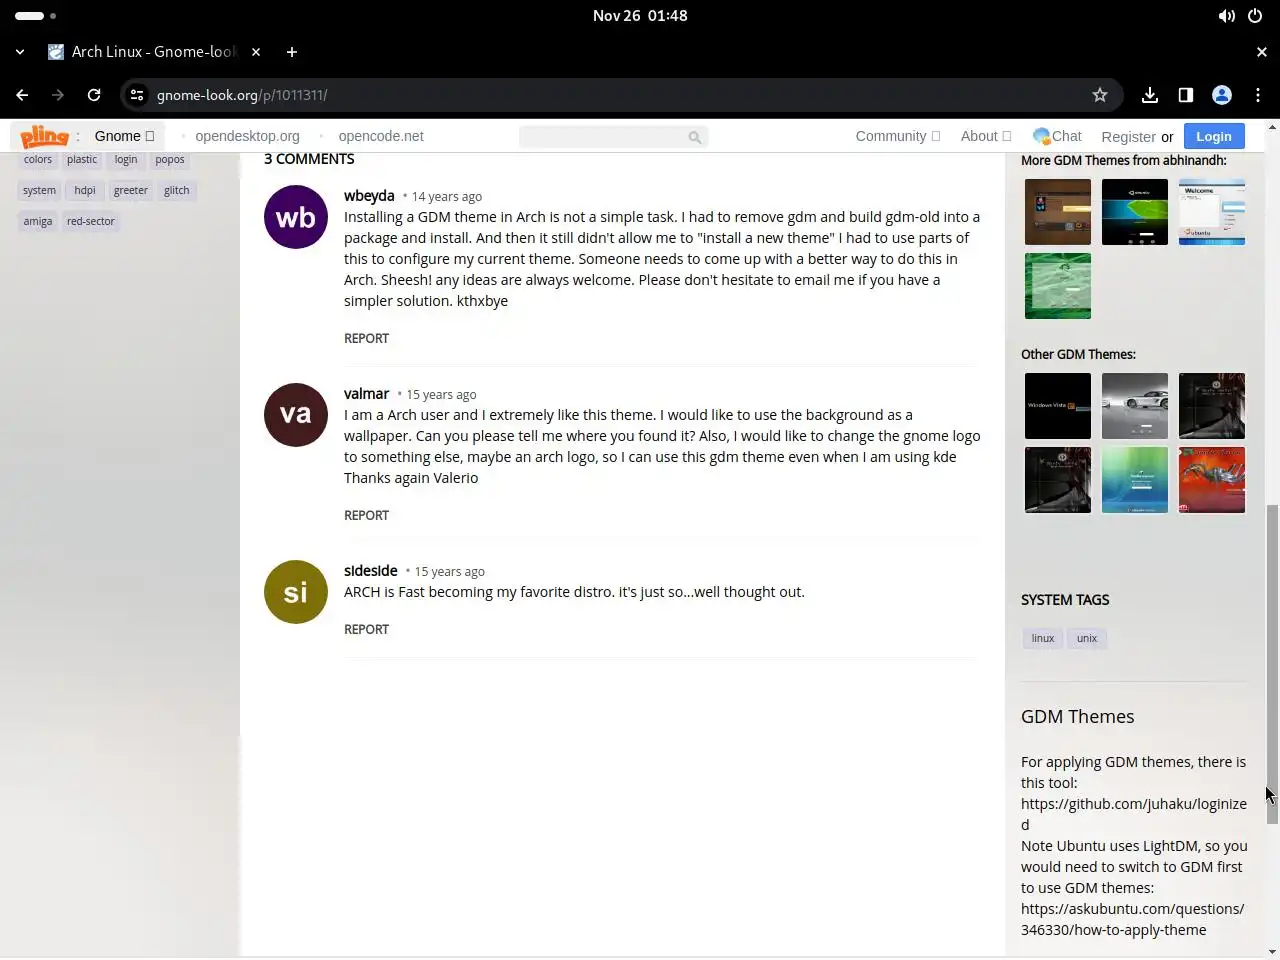Expand the Gnome dropdown
This screenshot has width=1280, height=960.
pos(124,136)
